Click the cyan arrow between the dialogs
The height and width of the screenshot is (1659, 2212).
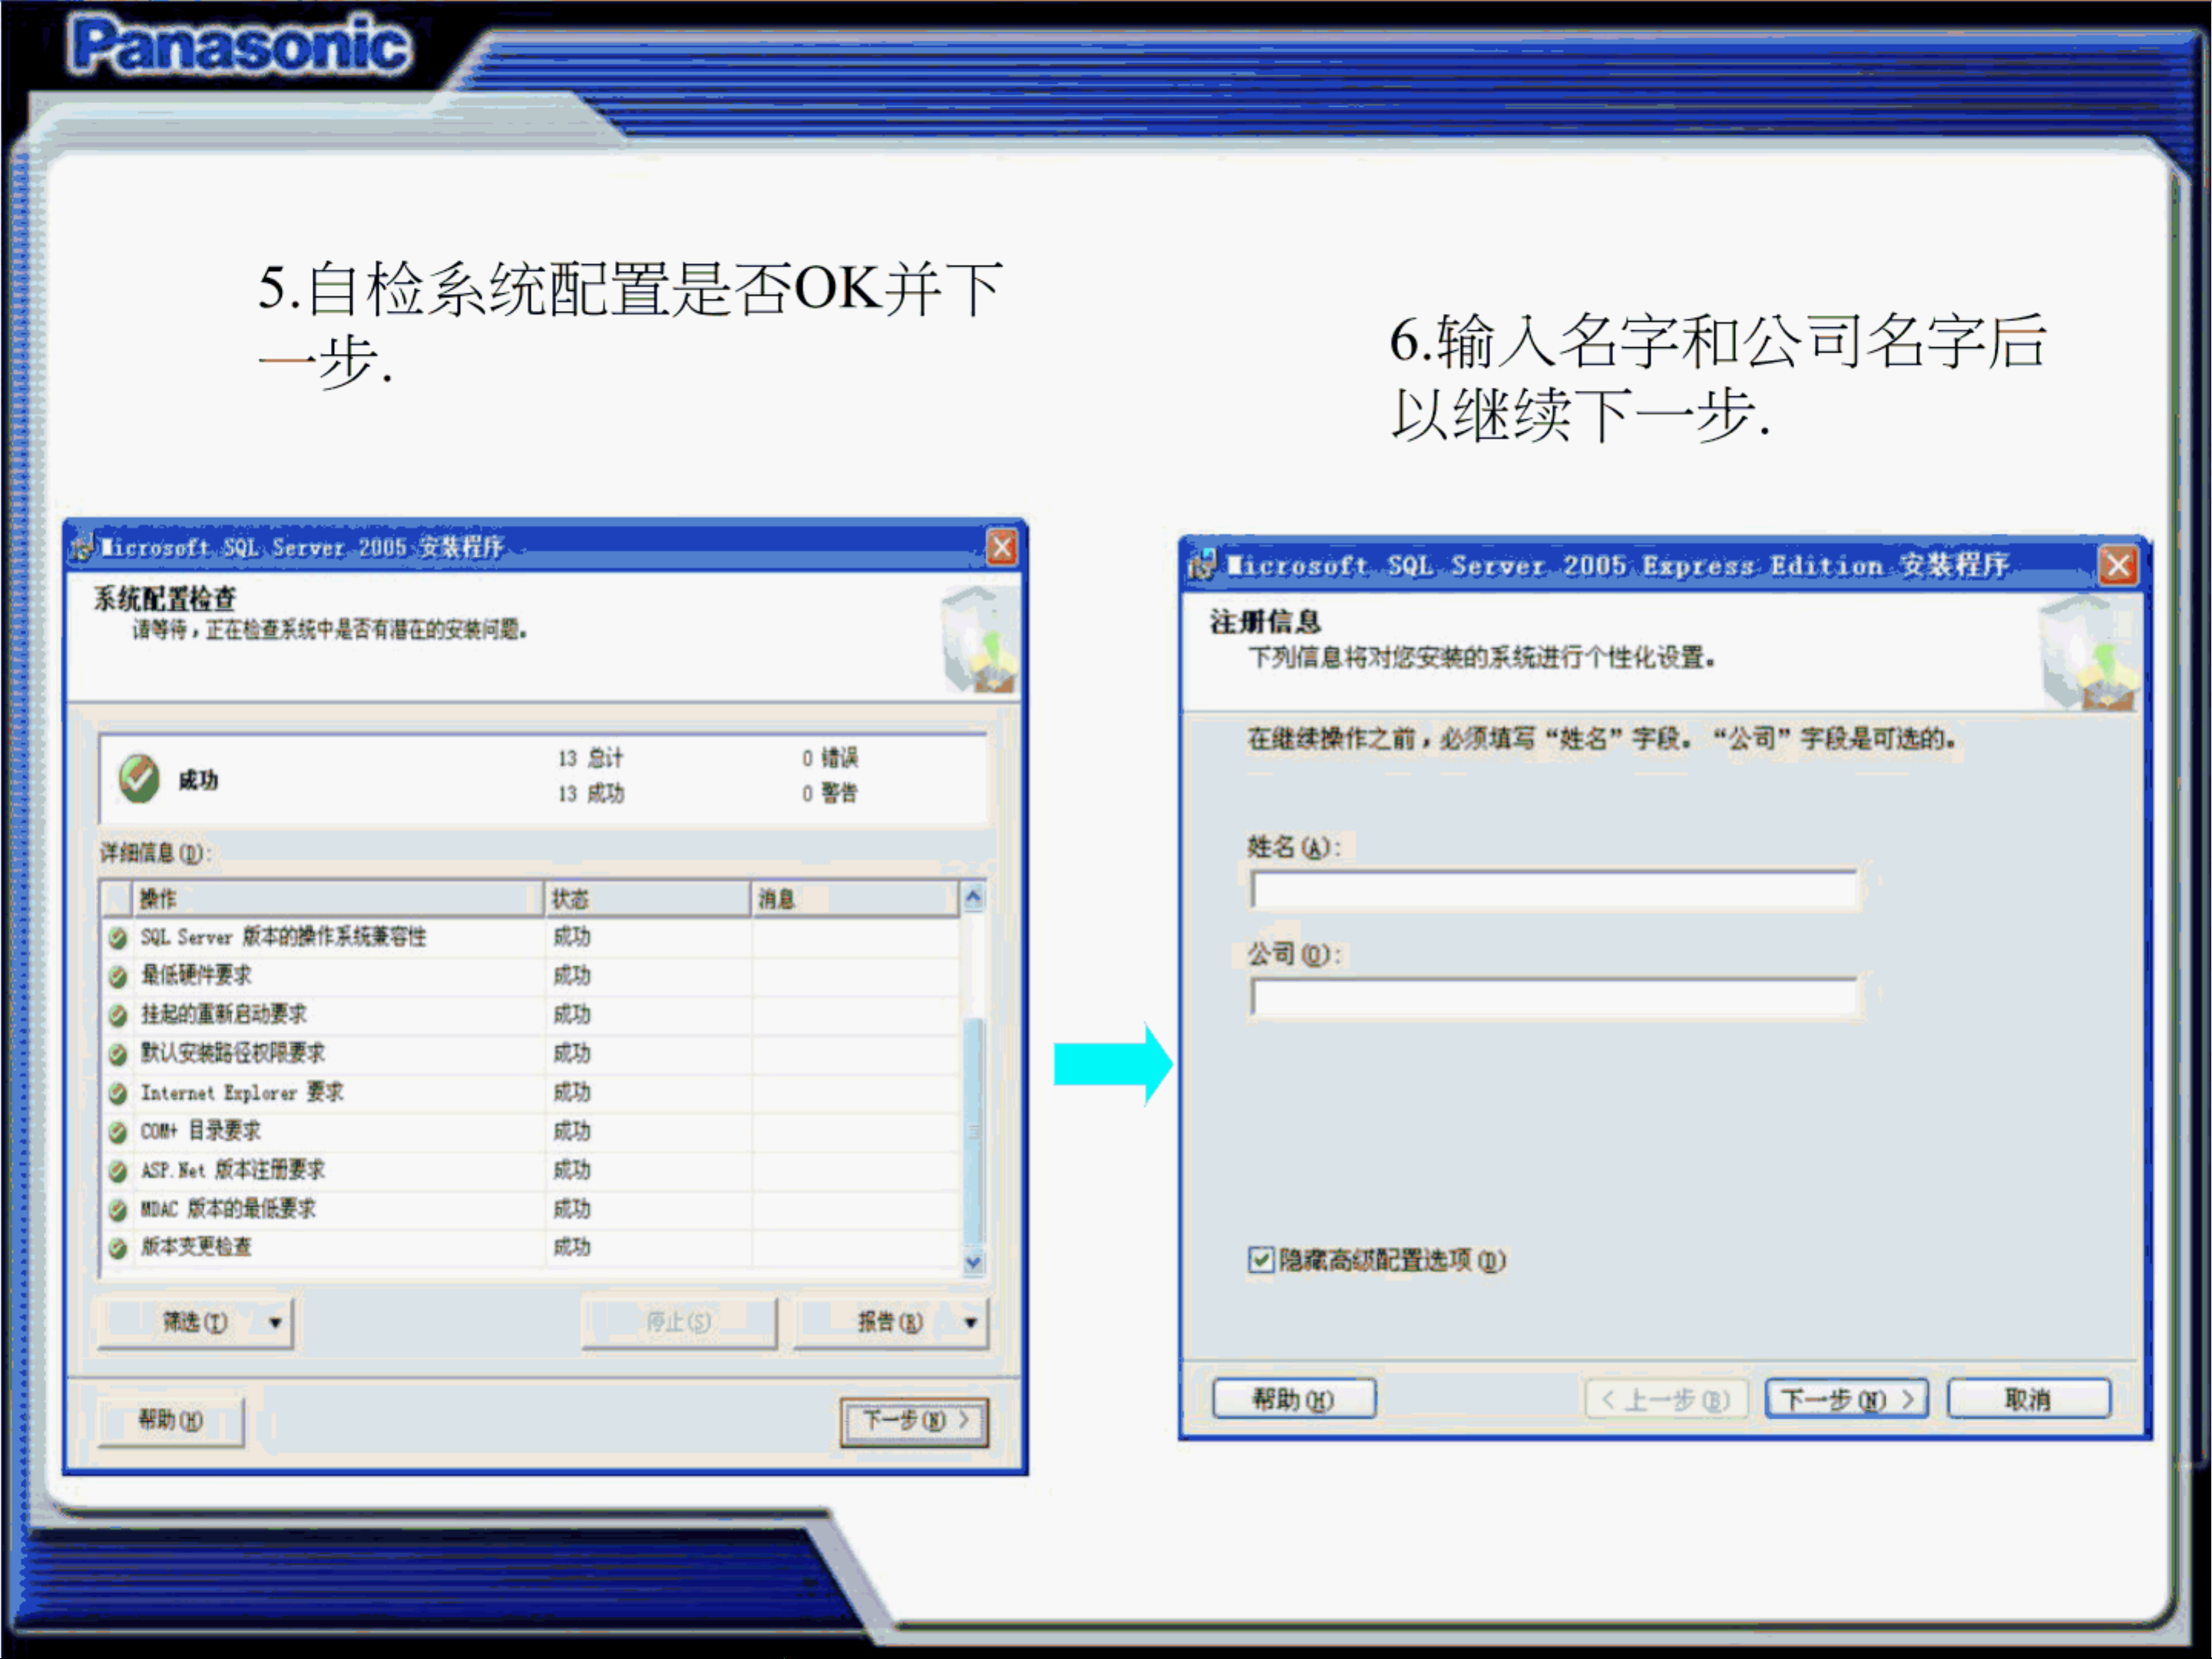[1113, 1064]
